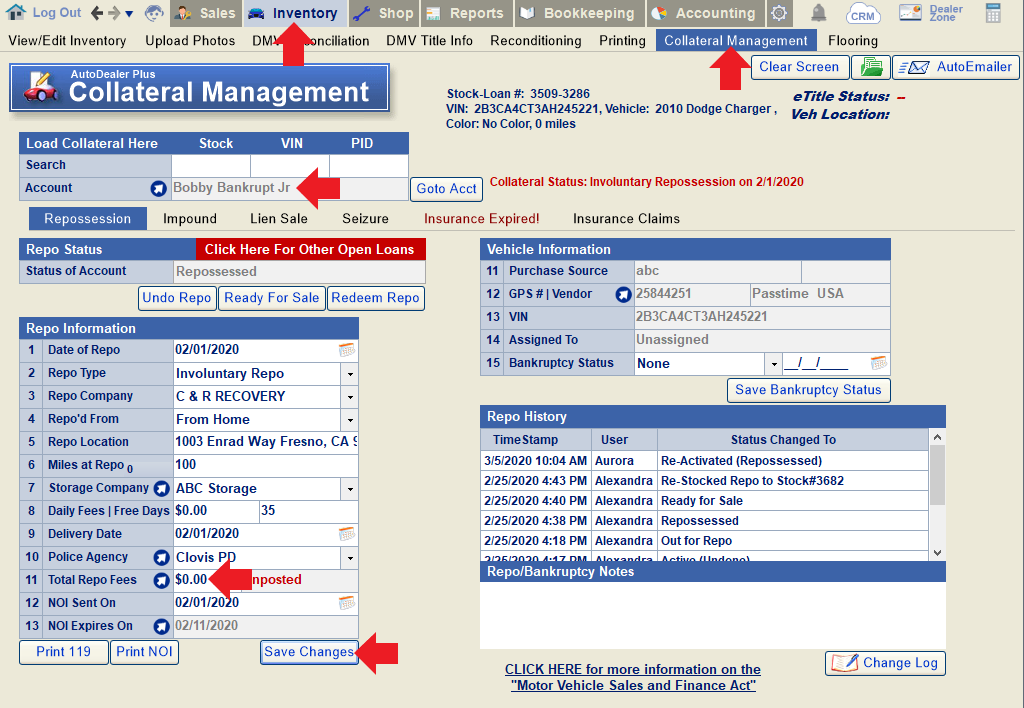Image resolution: width=1024 pixels, height=708 pixels.
Task: Open the settings gear icon
Action: pyautogui.click(x=778, y=13)
